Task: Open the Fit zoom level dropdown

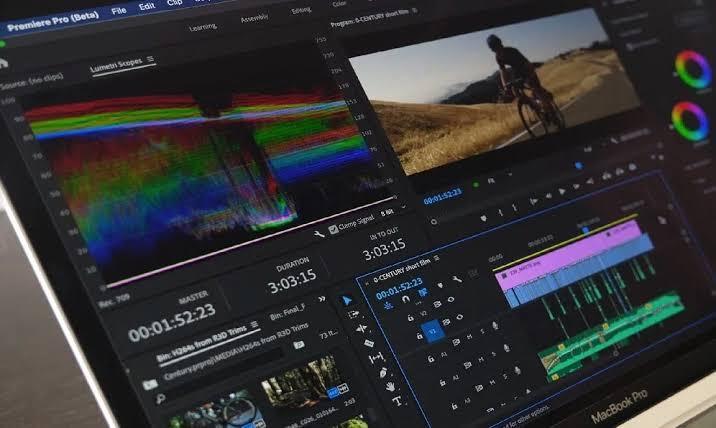Action: click(x=498, y=179)
